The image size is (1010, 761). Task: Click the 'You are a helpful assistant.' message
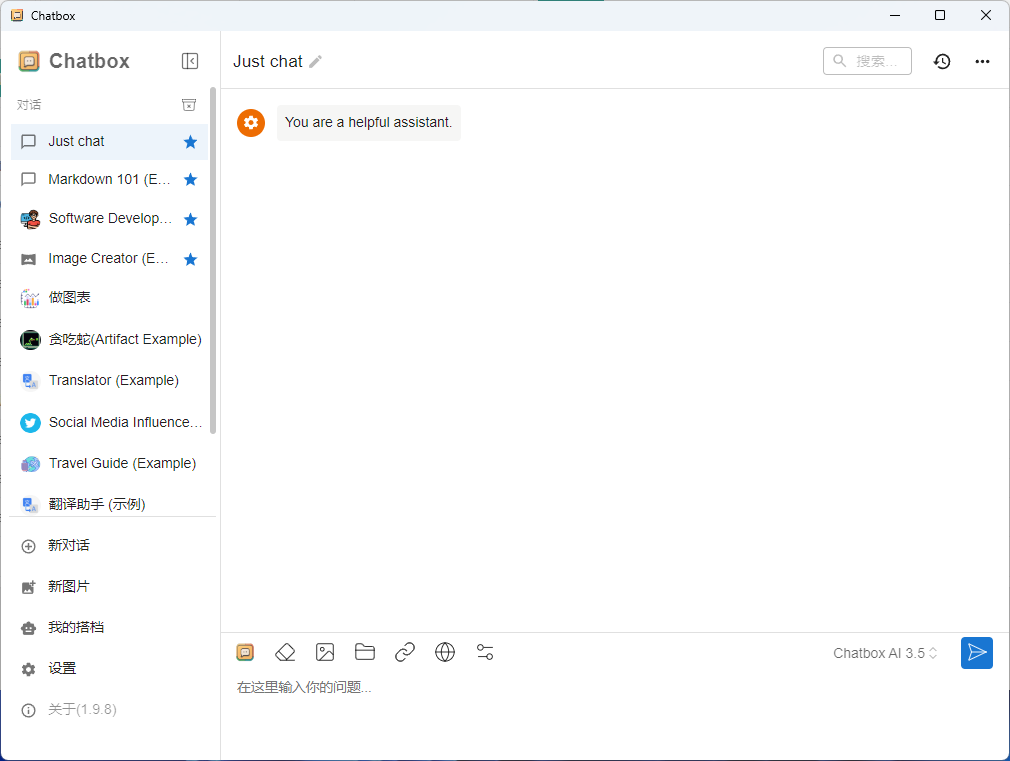pos(368,122)
